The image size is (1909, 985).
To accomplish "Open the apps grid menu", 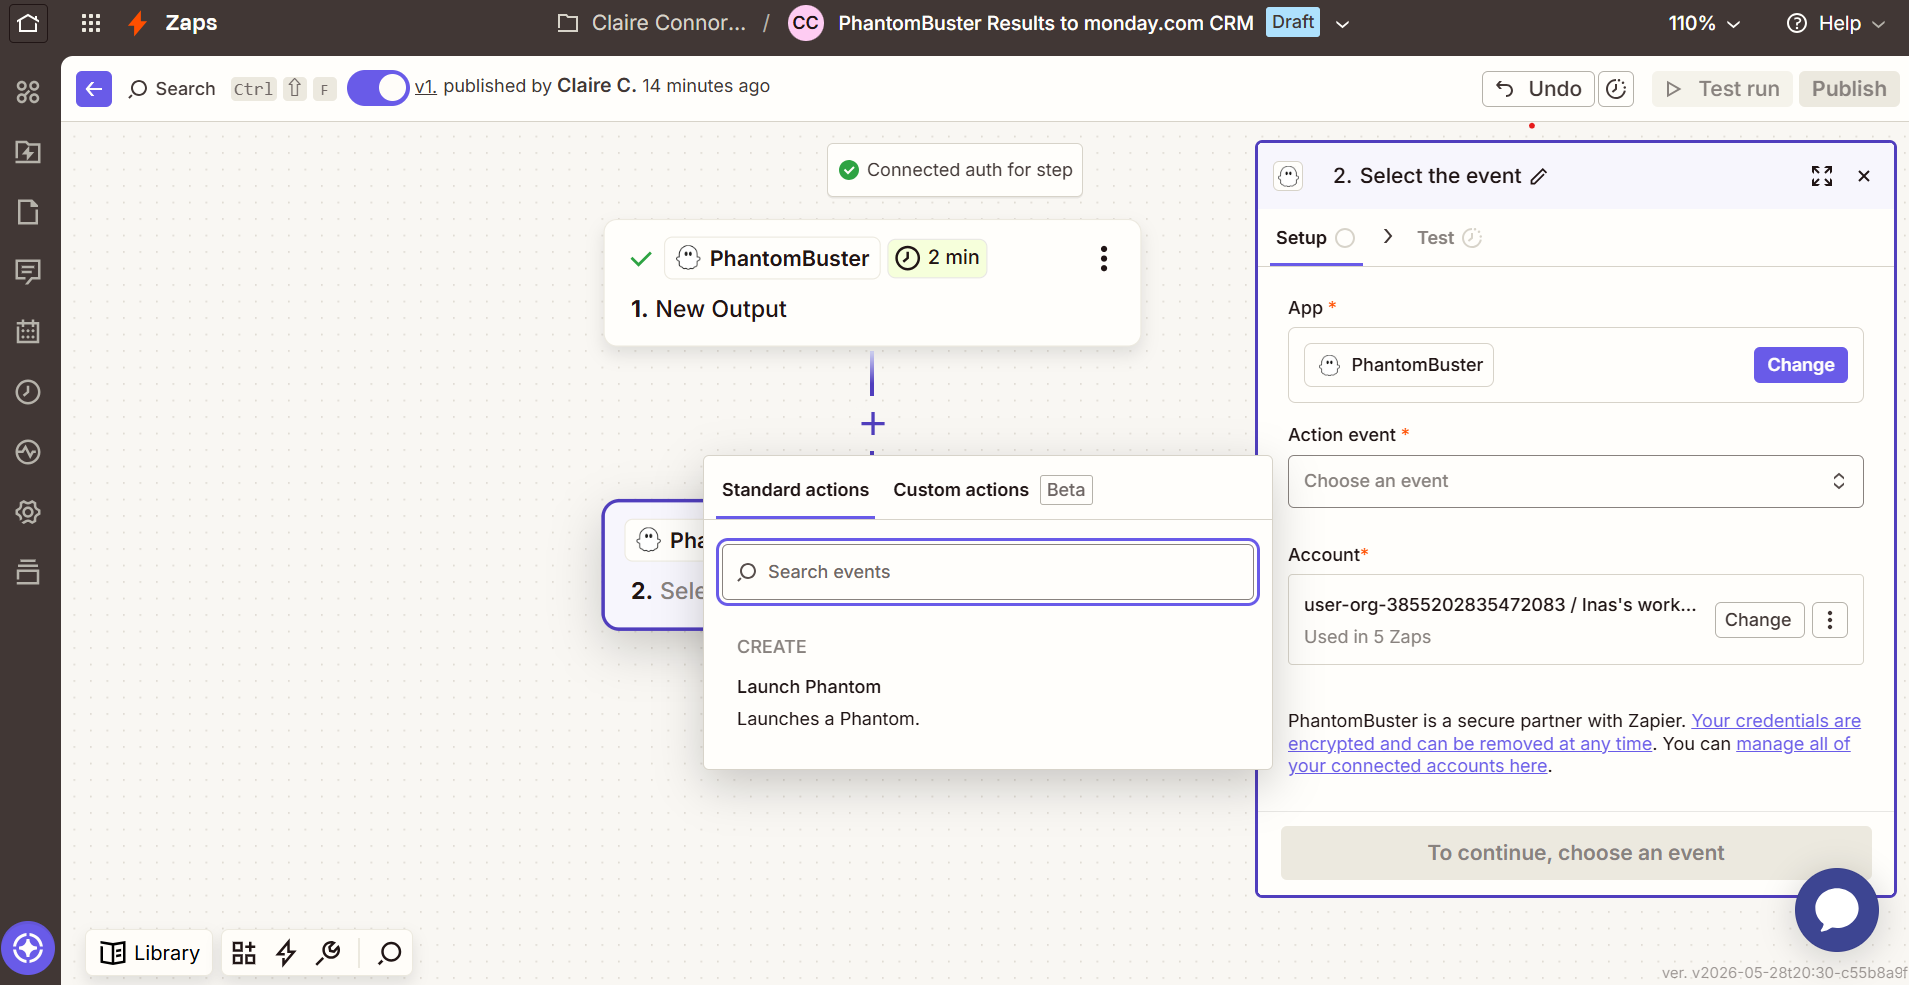I will pyautogui.click(x=91, y=23).
